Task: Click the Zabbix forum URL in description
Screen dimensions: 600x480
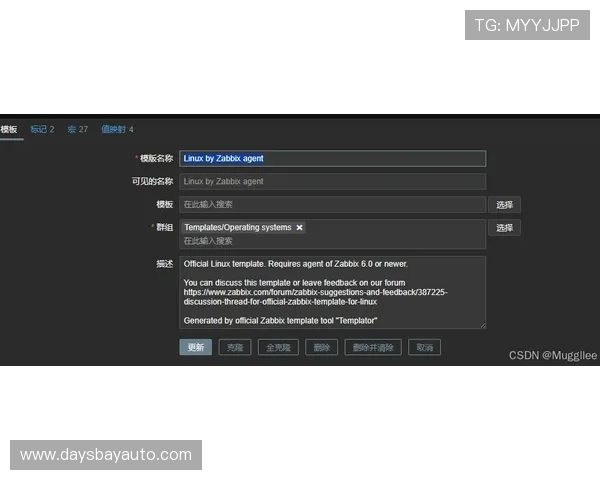Action: click(x=315, y=292)
